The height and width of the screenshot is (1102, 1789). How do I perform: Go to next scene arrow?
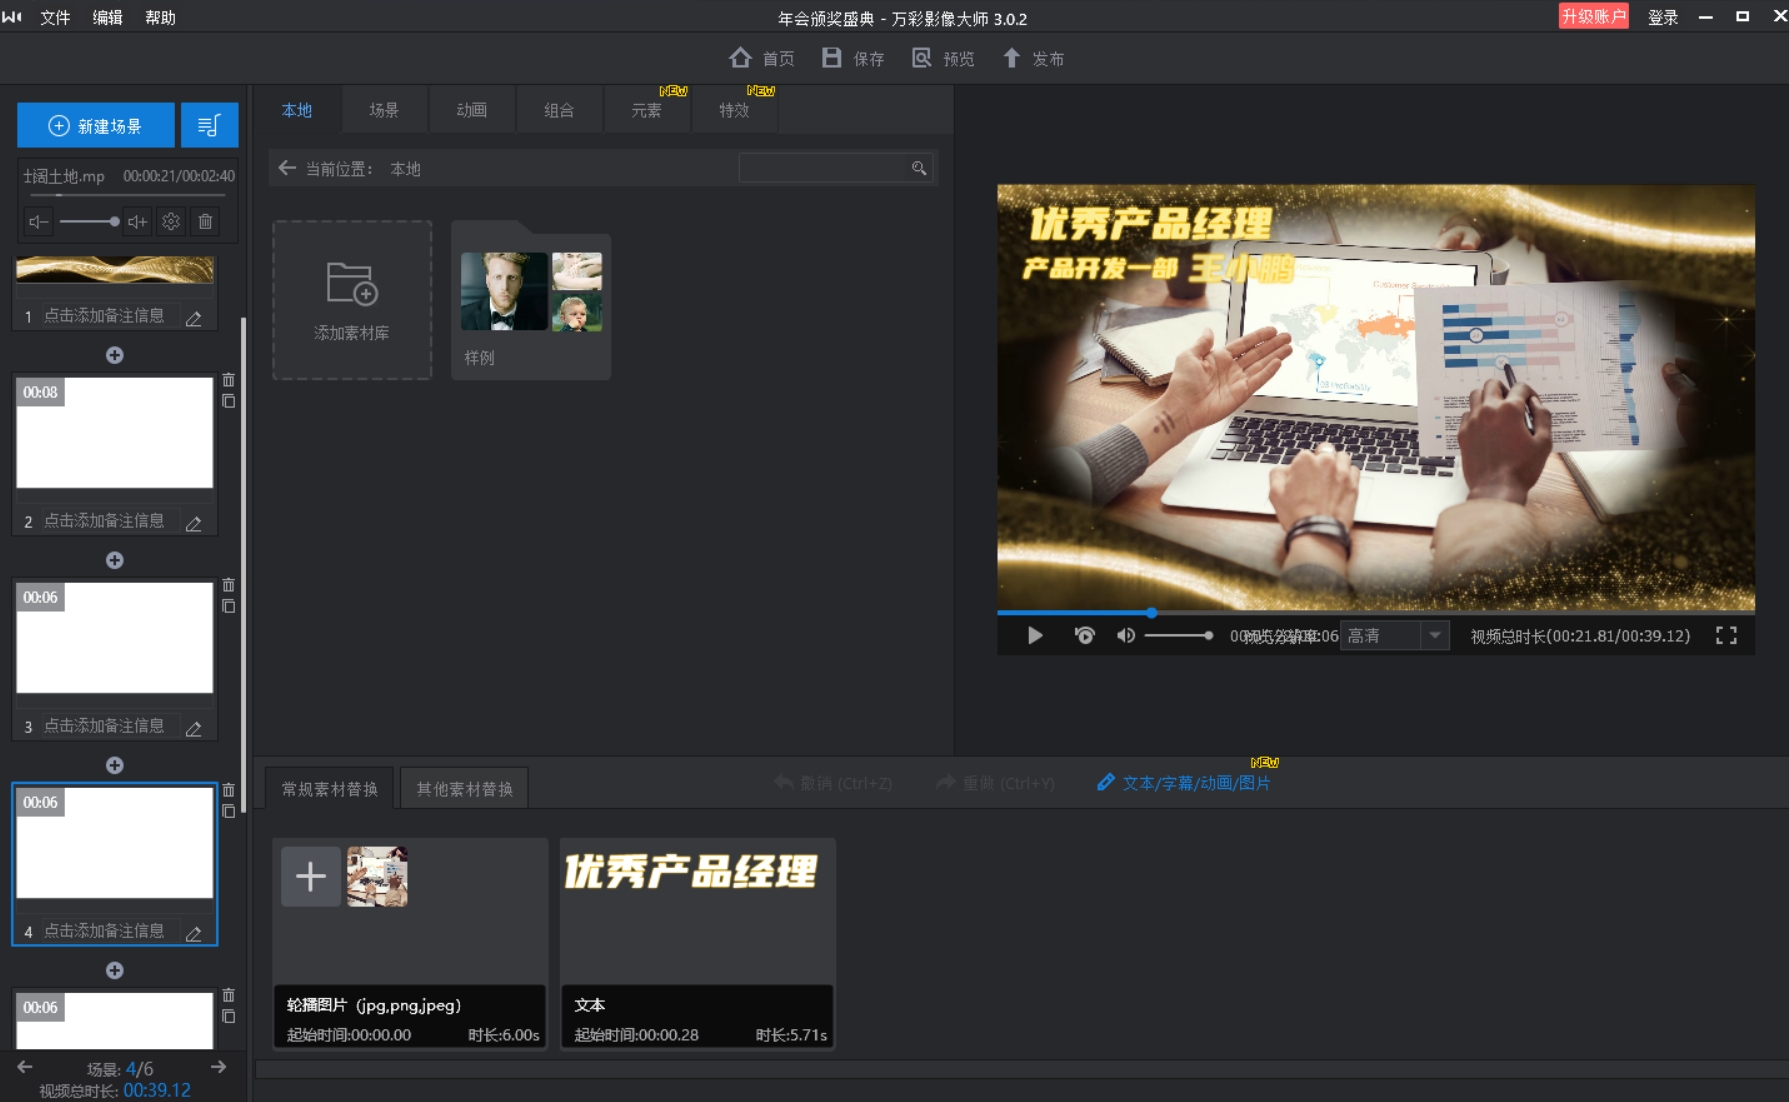click(x=218, y=1067)
